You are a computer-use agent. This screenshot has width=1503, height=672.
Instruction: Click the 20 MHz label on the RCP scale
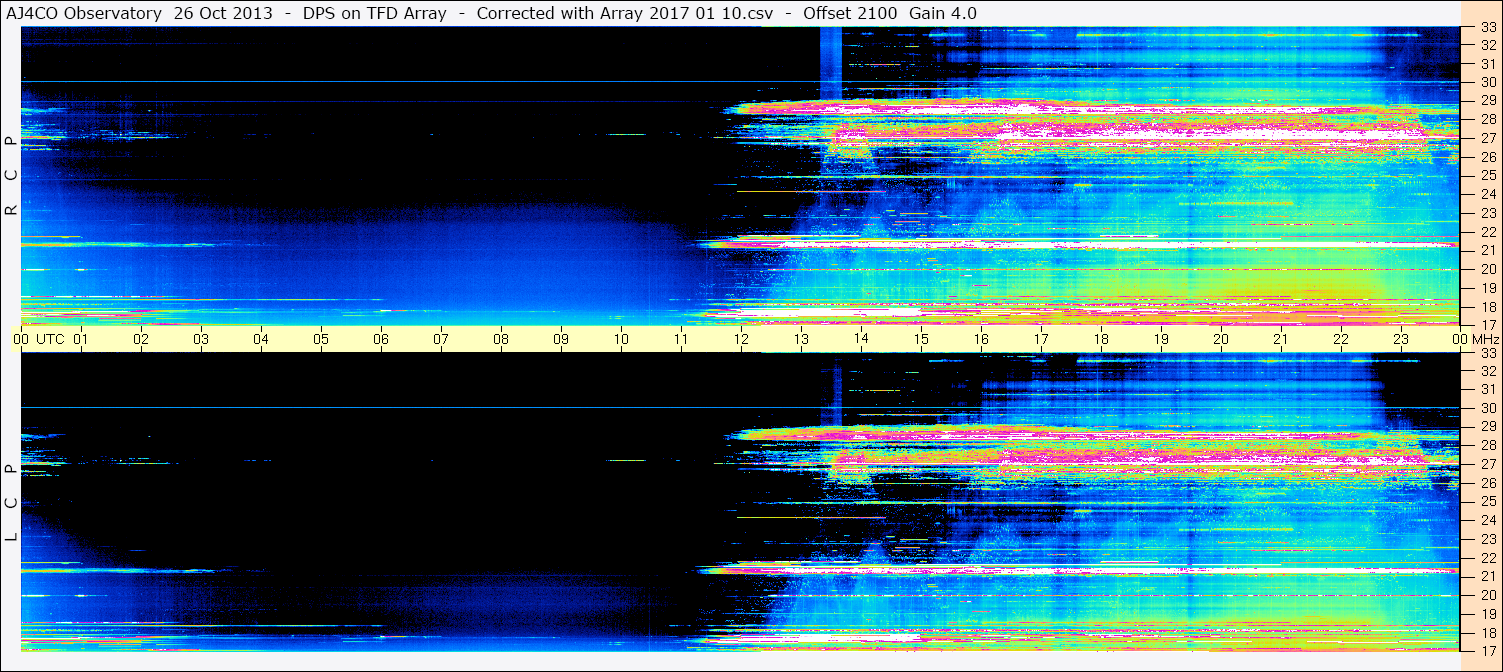point(1487,269)
